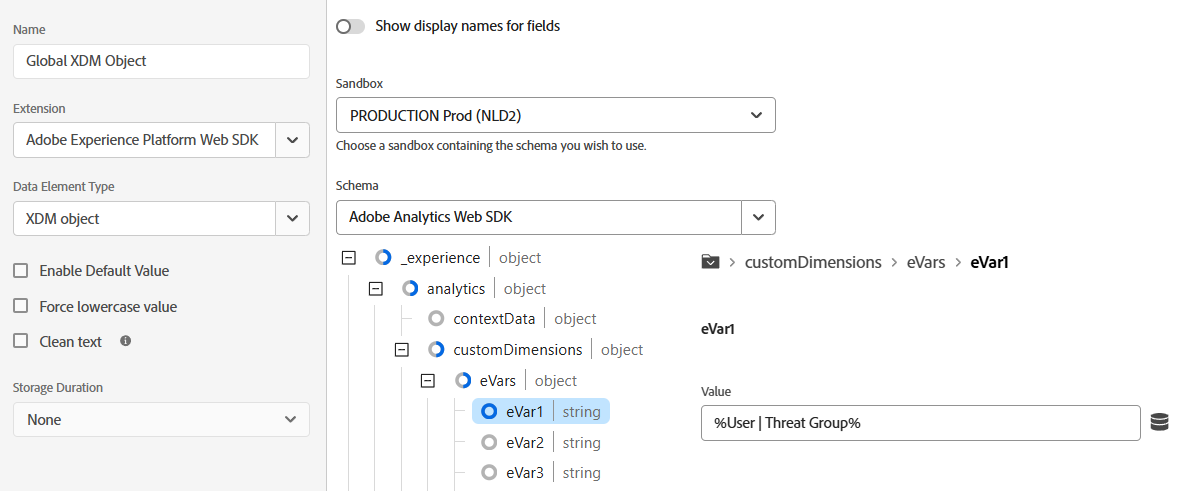
Task: Open the Sandbox dropdown
Action: (x=555, y=115)
